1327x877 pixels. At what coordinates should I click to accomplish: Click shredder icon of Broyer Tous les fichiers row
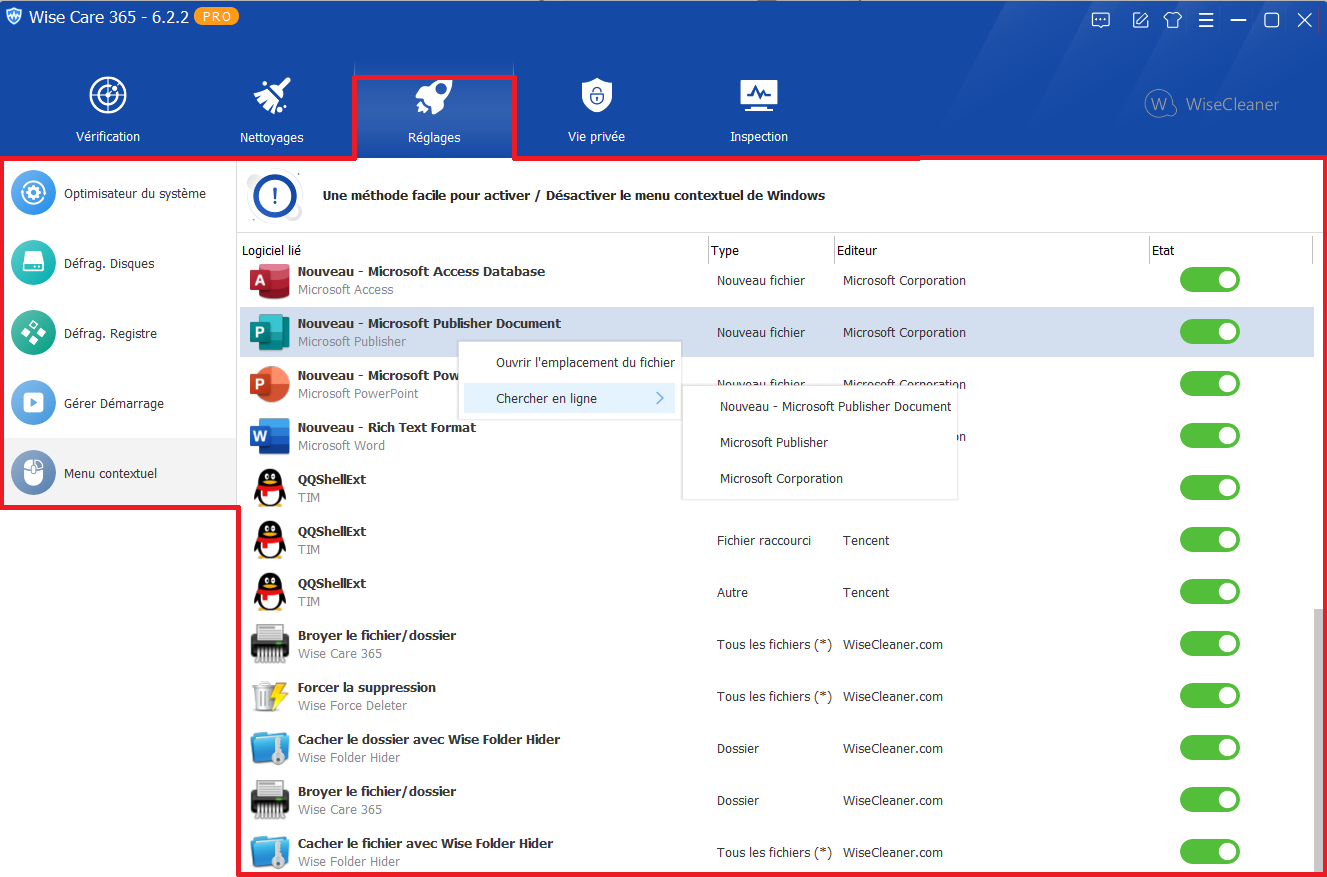pos(269,644)
